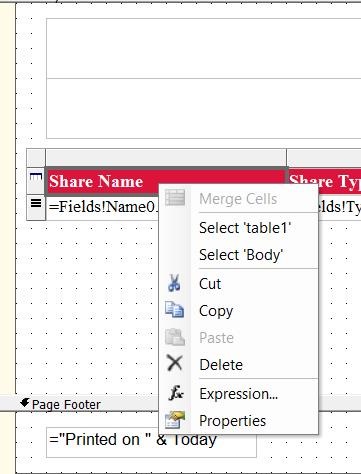This screenshot has height=474, width=361.
Task: Choose Select 'Body' from the context menu
Action: [x=241, y=255]
